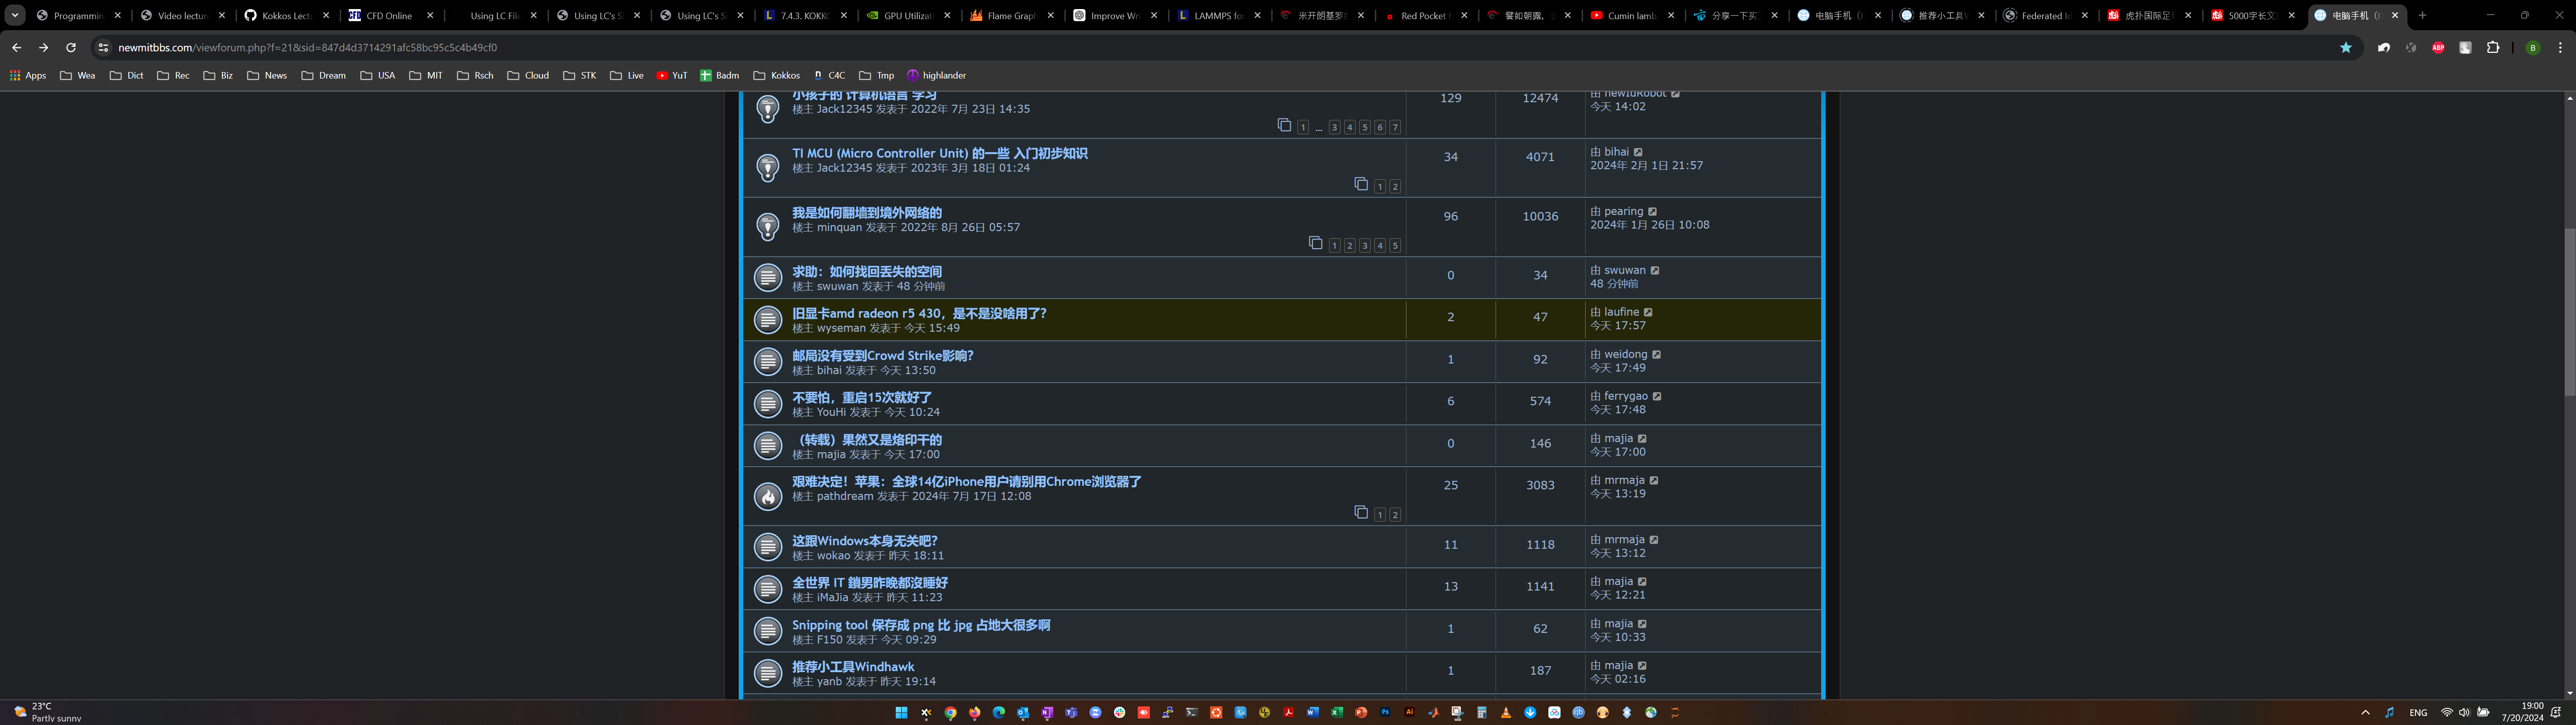Open thread about amd radeon r5 430
This screenshot has height=725, width=2576.
(x=919, y=313)
